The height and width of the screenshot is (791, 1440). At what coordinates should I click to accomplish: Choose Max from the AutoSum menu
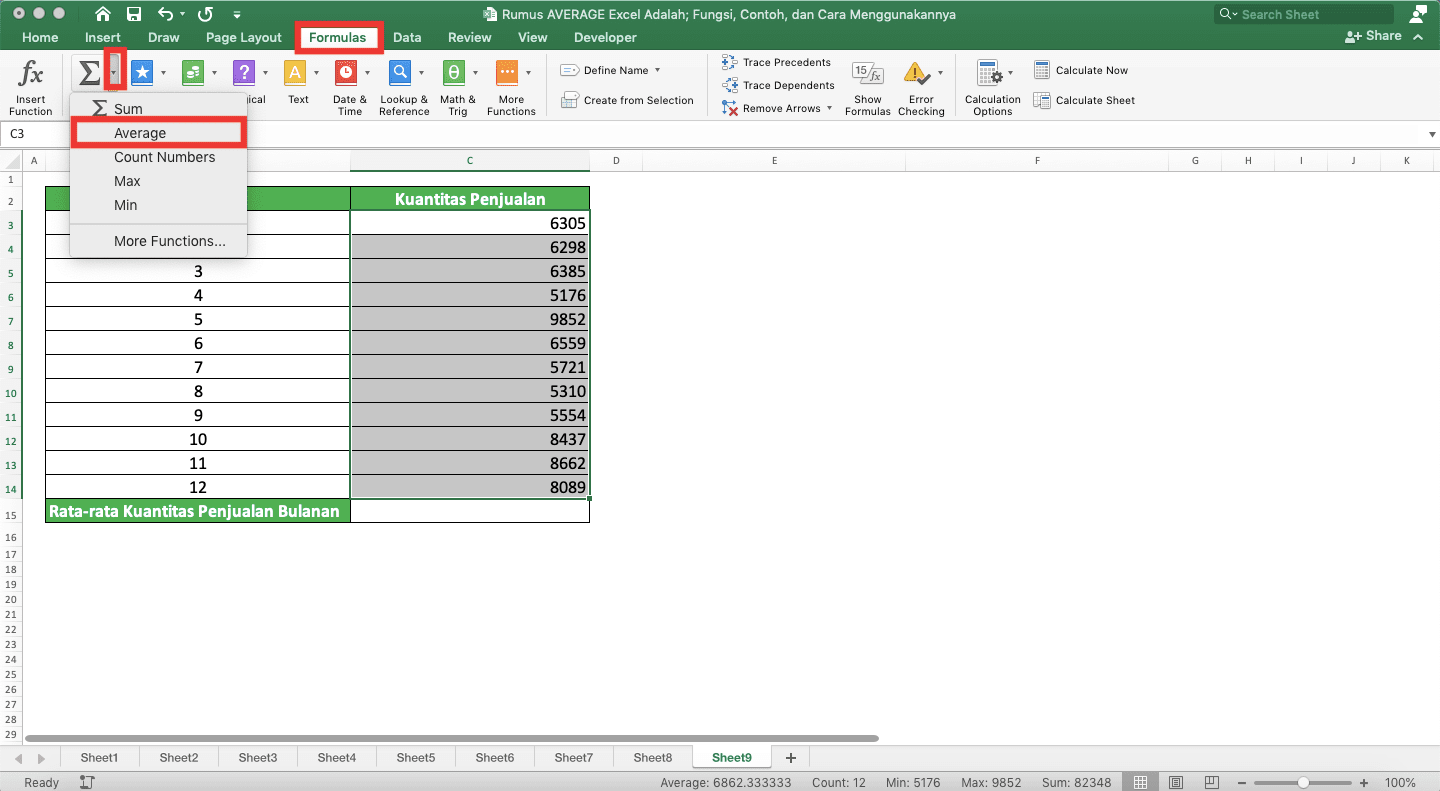pyautogui.click(x=158, y=181)
